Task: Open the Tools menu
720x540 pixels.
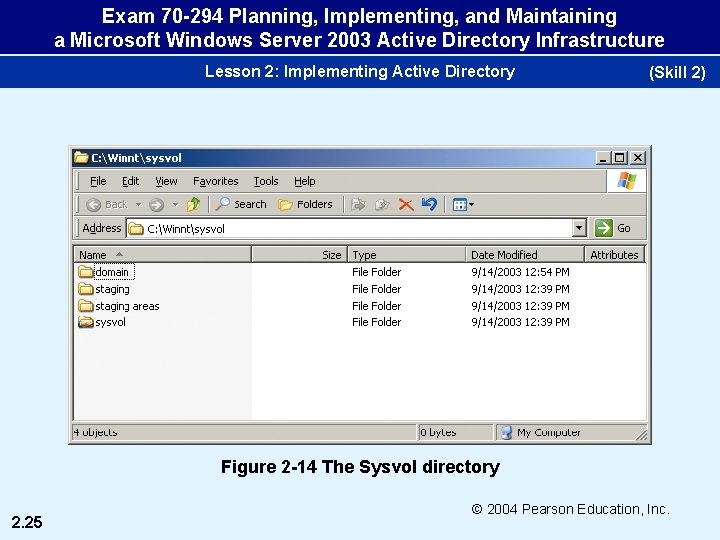Action: [266, 181]
